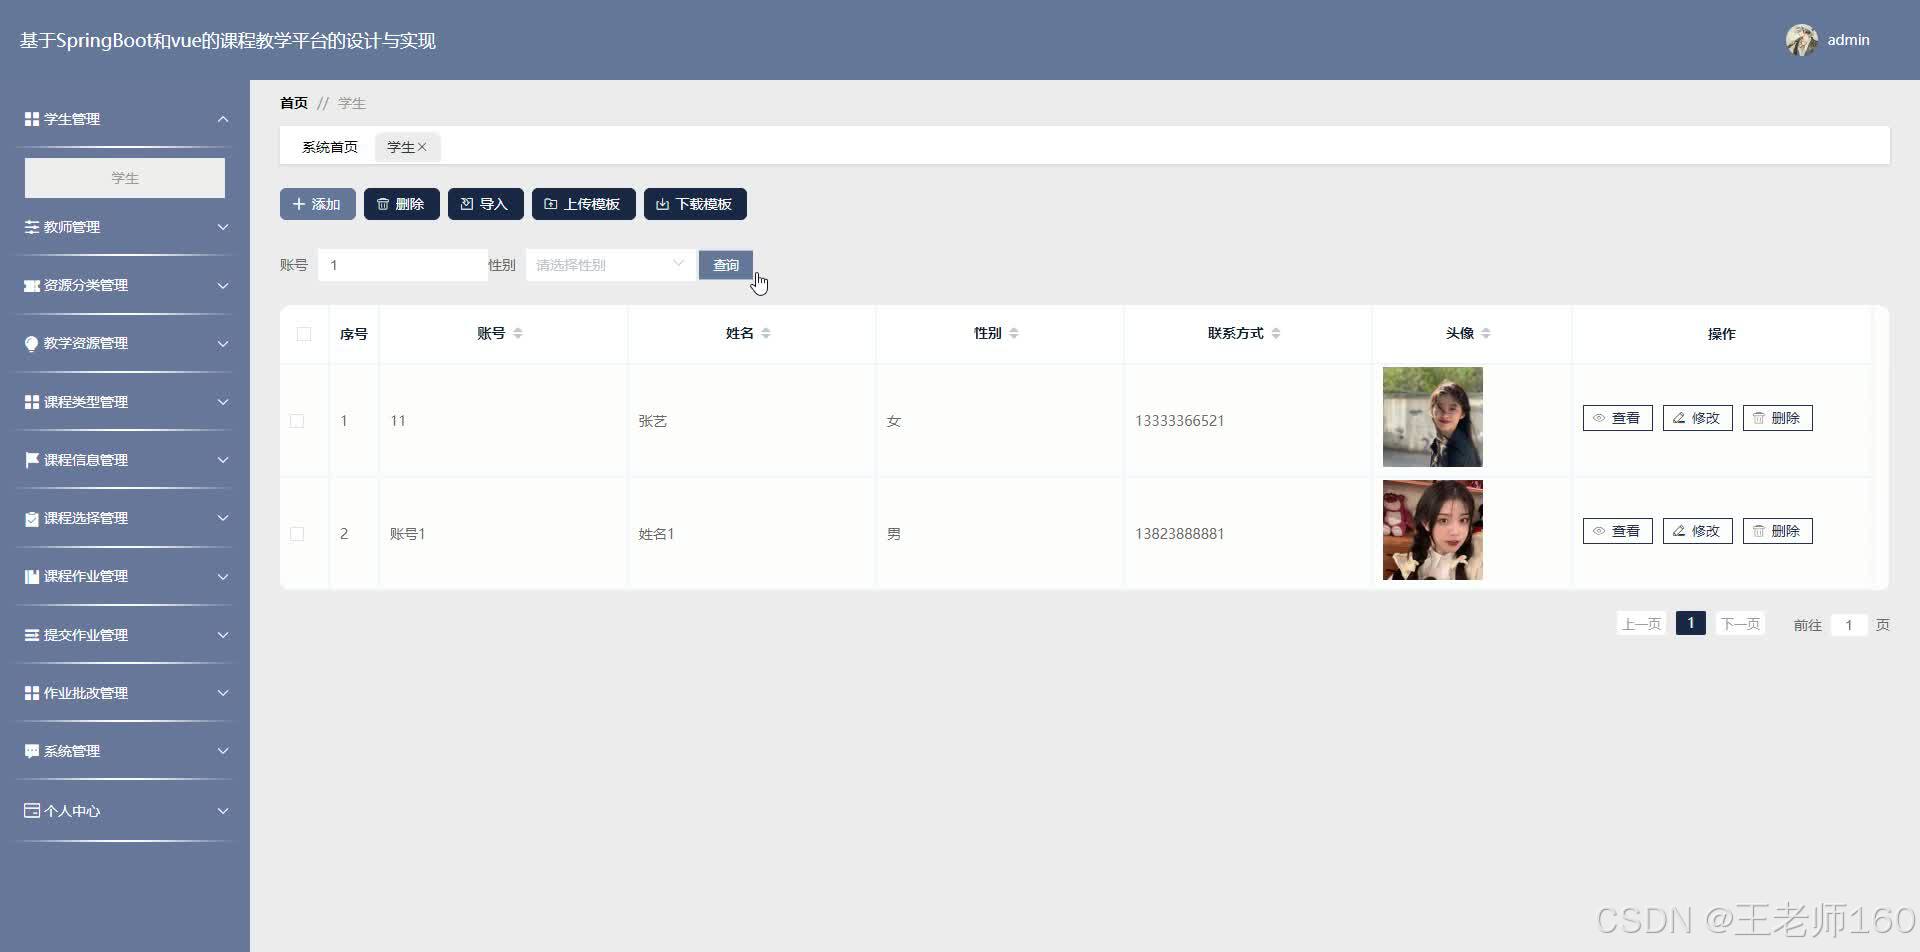1920x952 pixels.
Task: Check the row for 账号1
Action: (297, 534)
